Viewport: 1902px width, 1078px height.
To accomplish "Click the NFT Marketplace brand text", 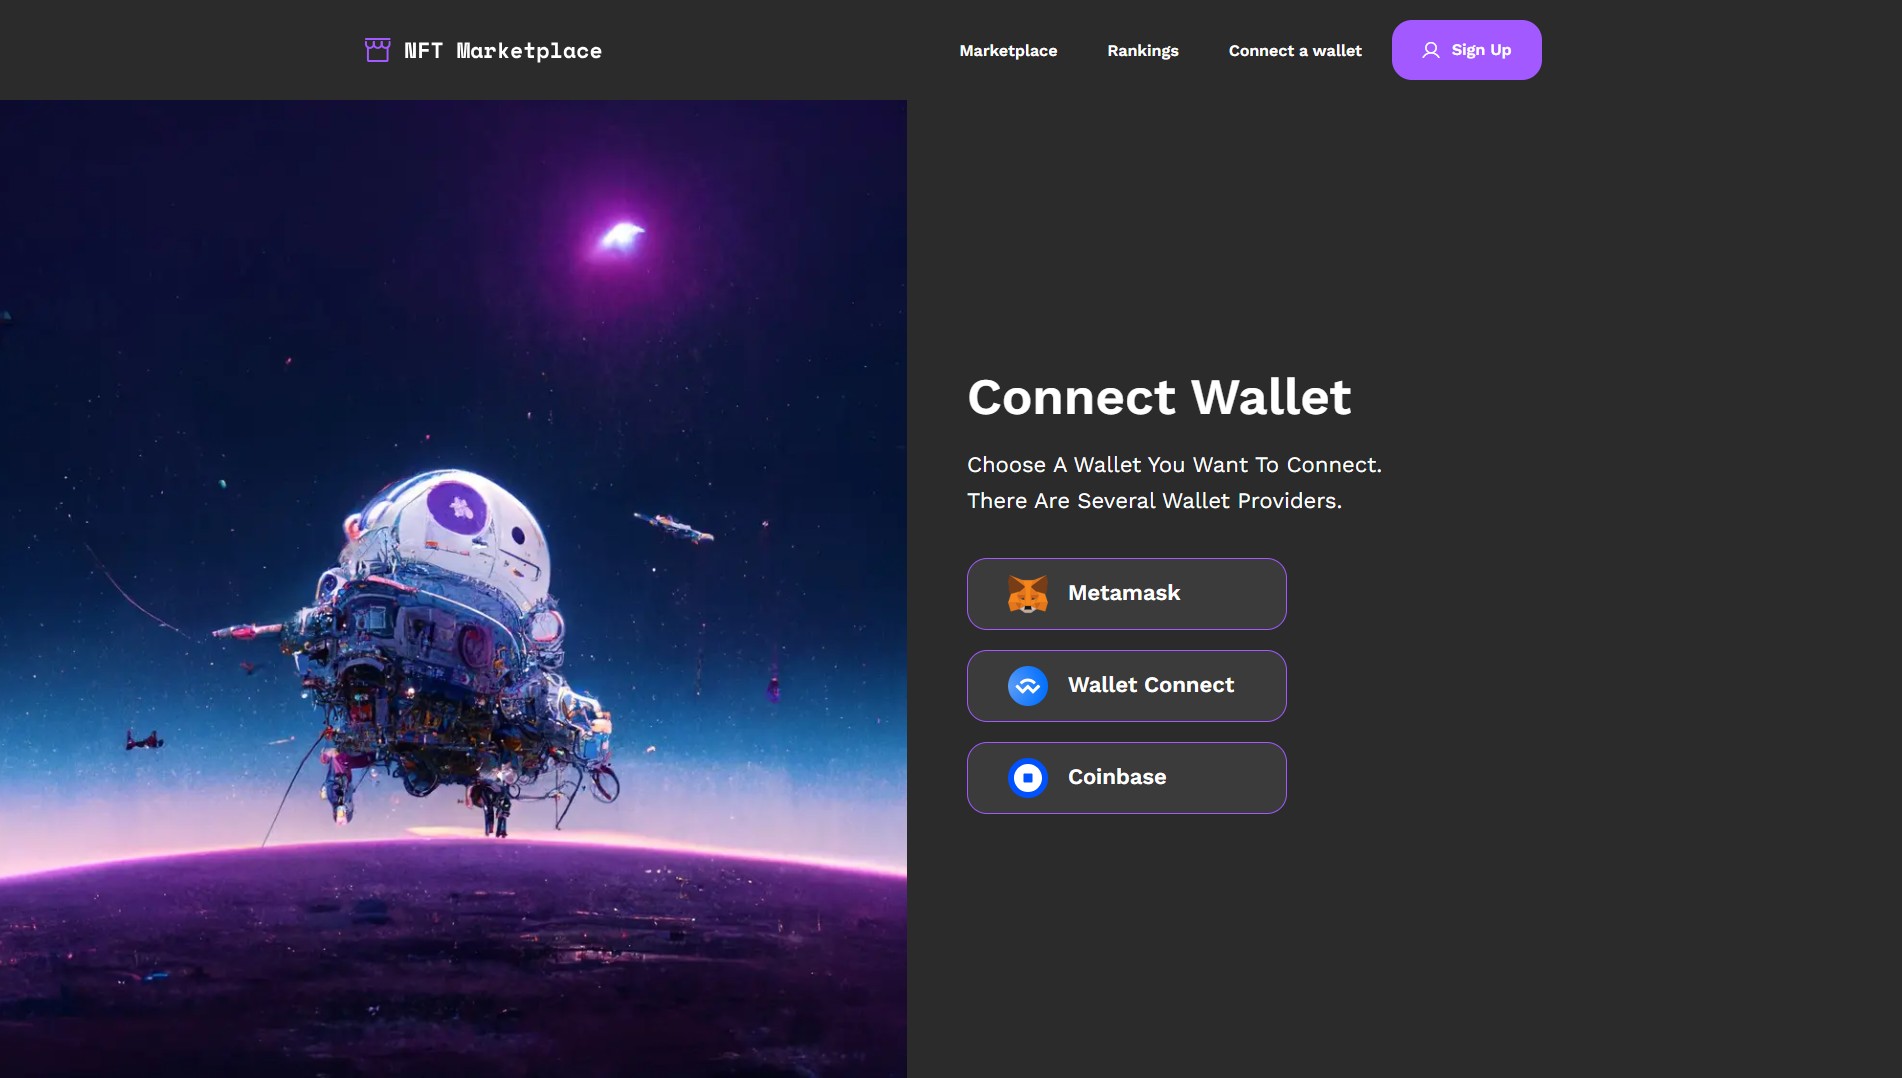I will coord(502,51).
